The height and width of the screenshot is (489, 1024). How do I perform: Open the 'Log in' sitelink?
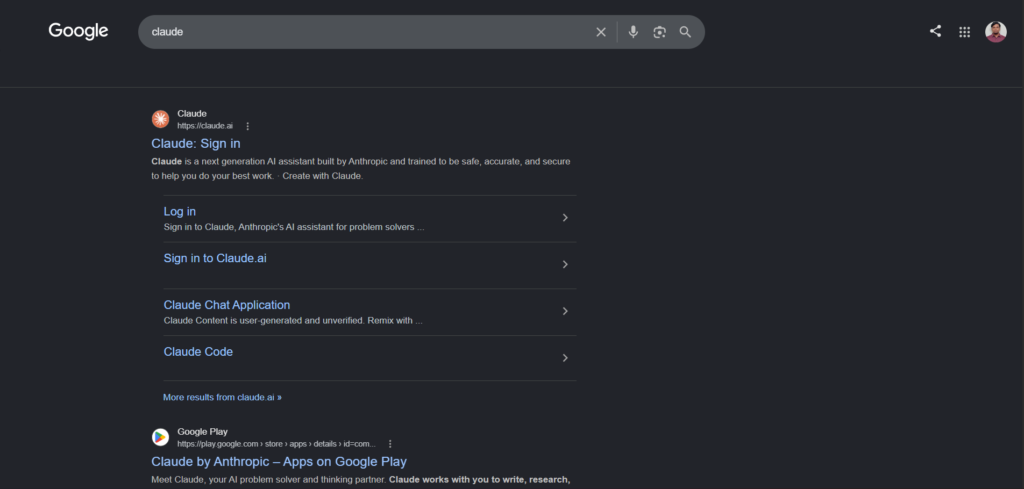click(x=180, y=212)
